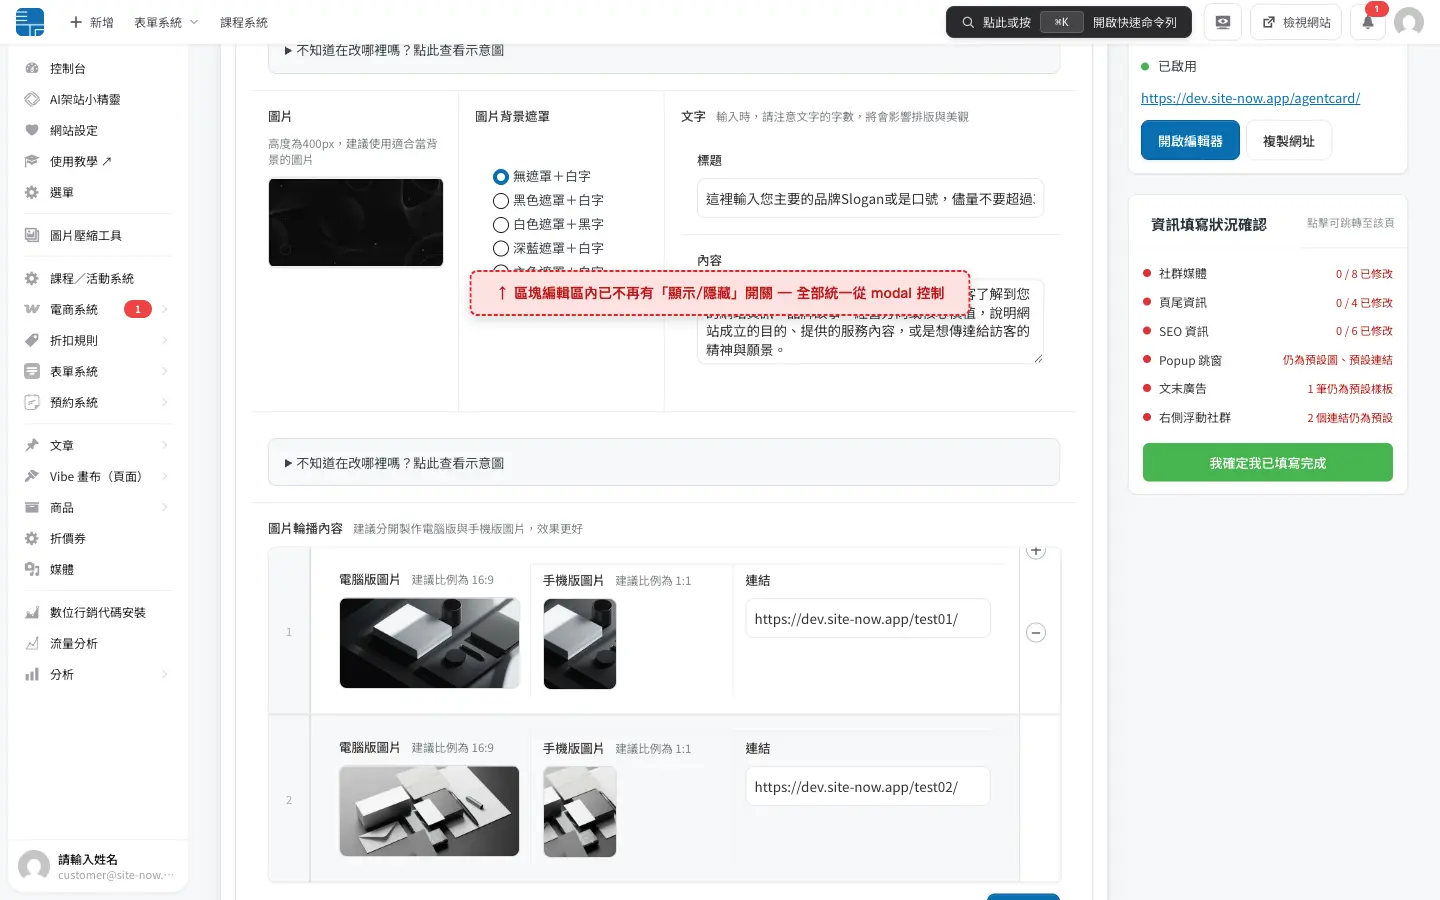
Task: Click the 預約系統 sidebar icon
Action: pos(32,402)
